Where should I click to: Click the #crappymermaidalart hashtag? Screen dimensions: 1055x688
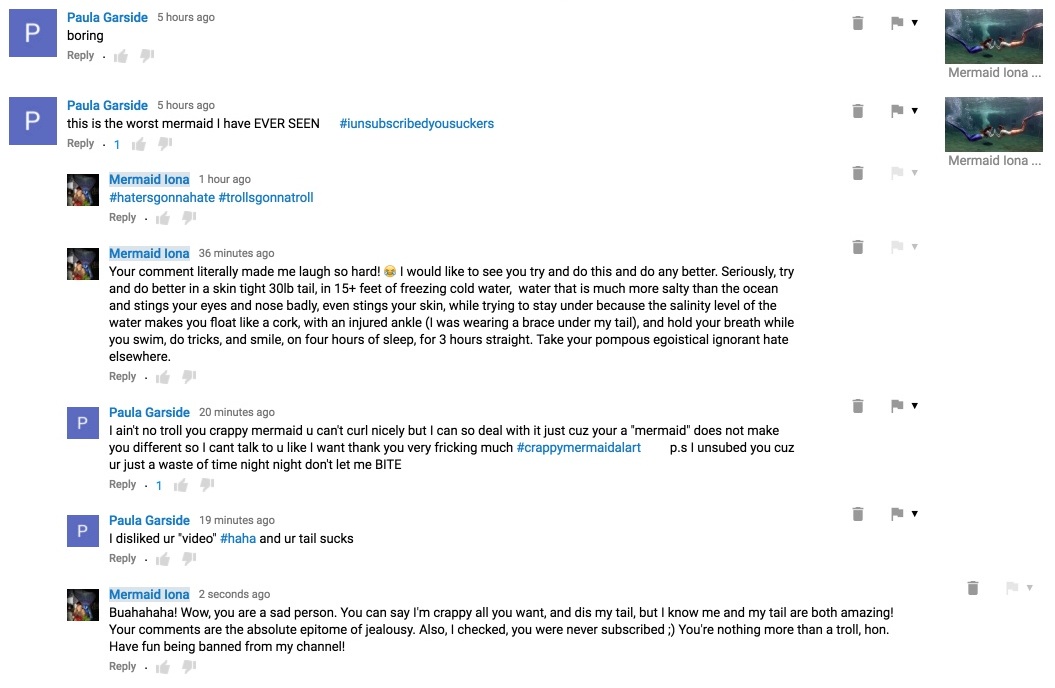578,448
